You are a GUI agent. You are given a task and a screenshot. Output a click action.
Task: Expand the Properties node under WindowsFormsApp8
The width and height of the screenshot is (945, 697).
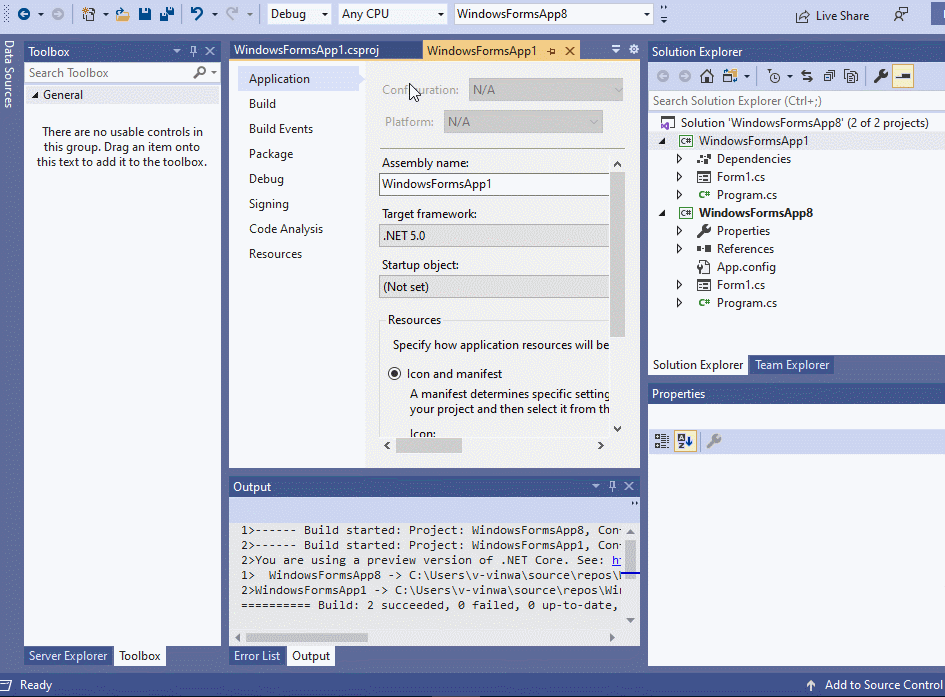click(x=679, y=231)
